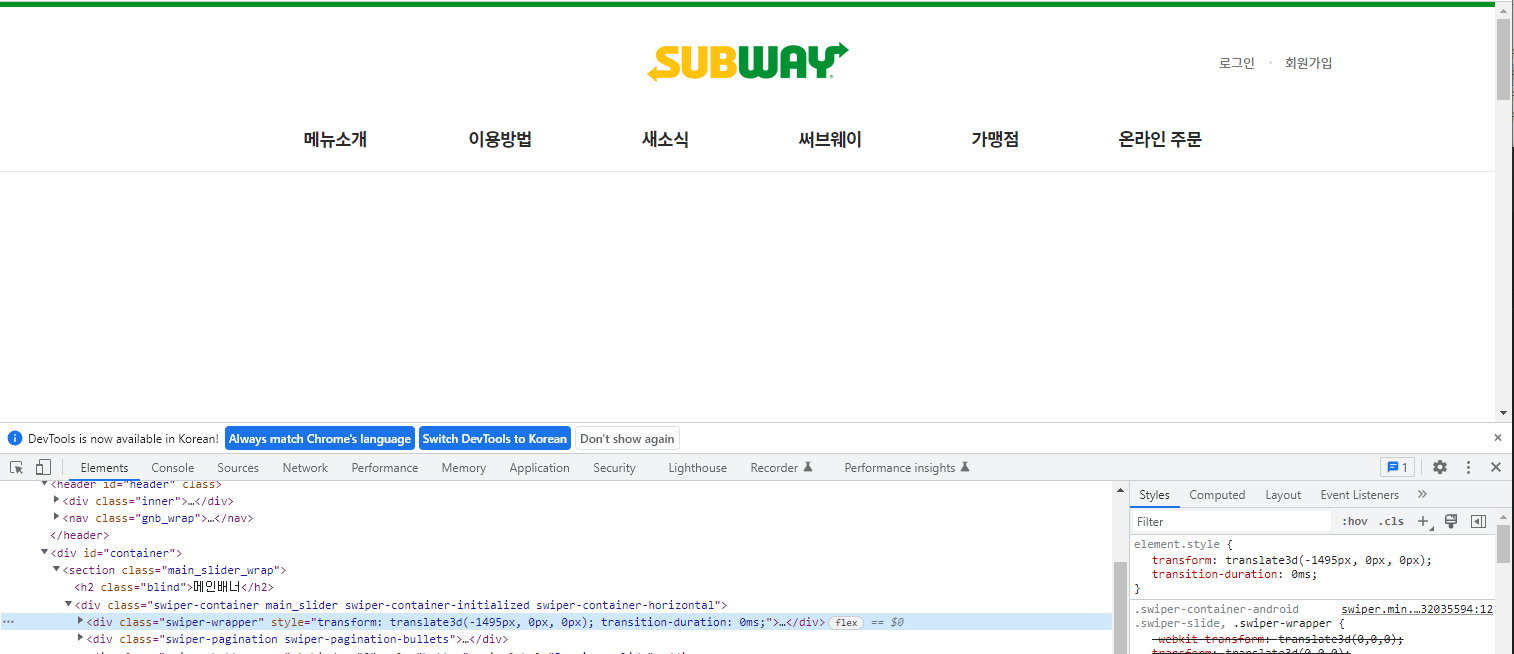This screenshot has width=1514, height=654.
Task: Click the element.style selector text
Action: coord(1176,544)
